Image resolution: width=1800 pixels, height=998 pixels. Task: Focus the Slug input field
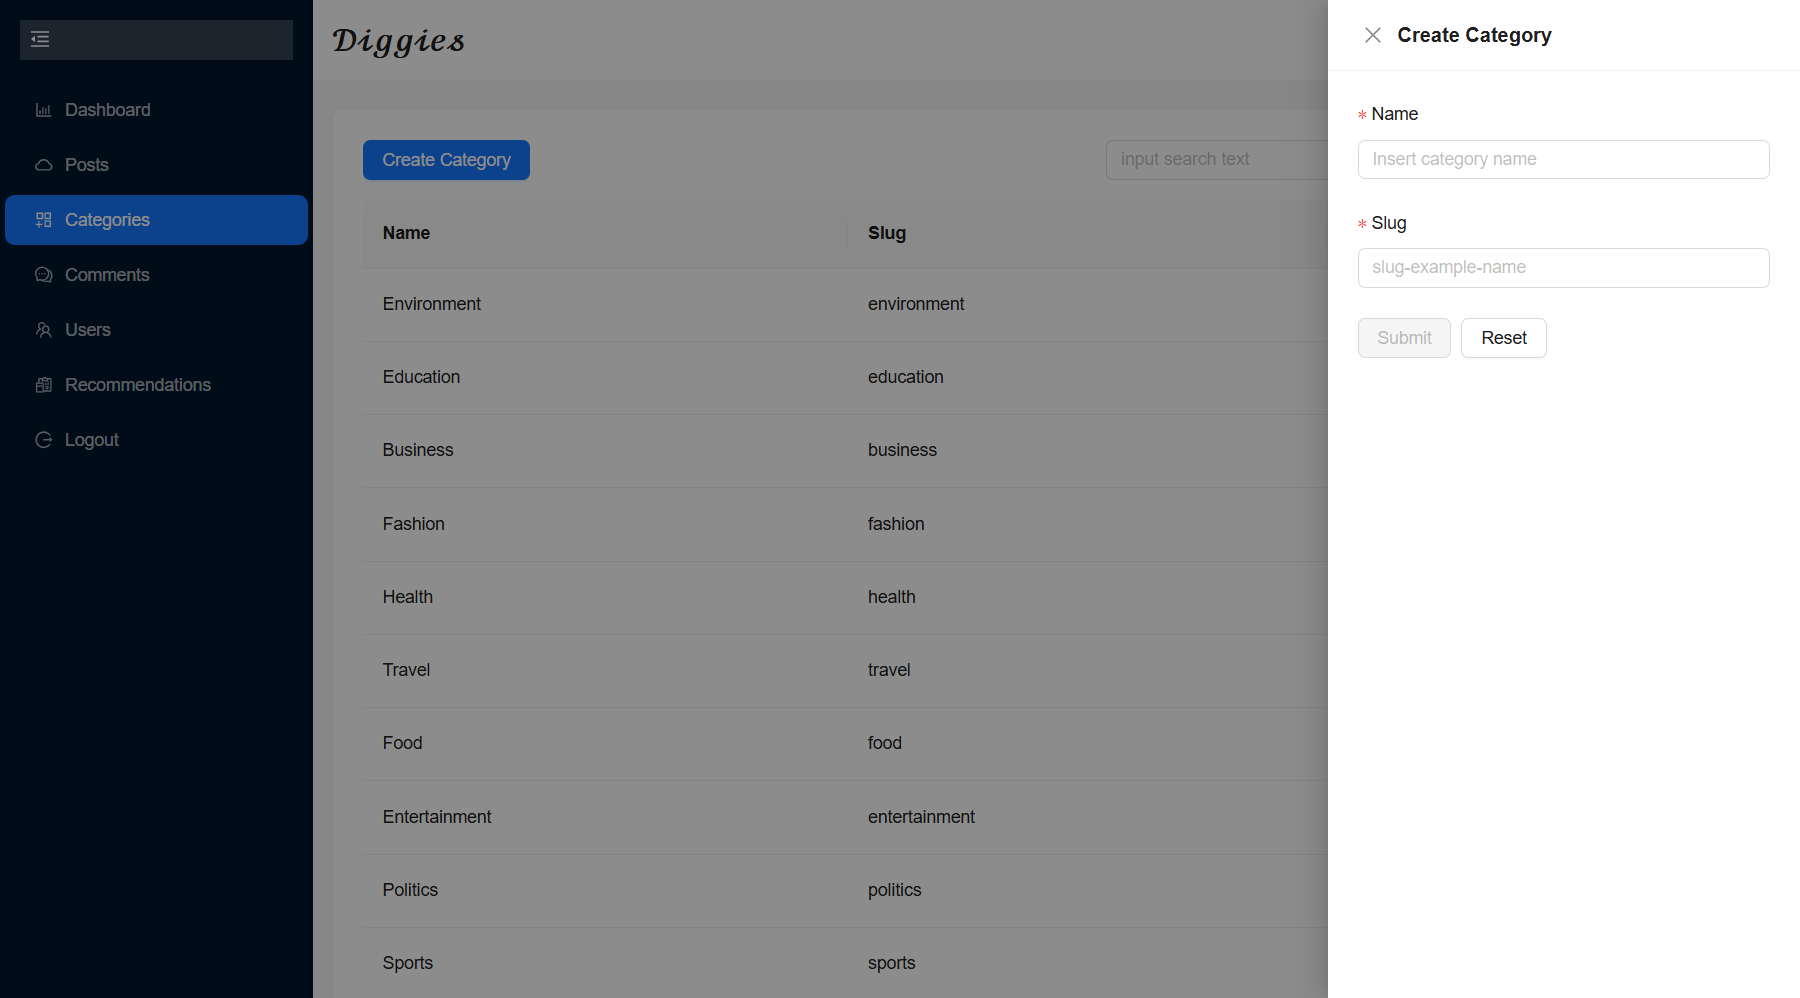1563,268
